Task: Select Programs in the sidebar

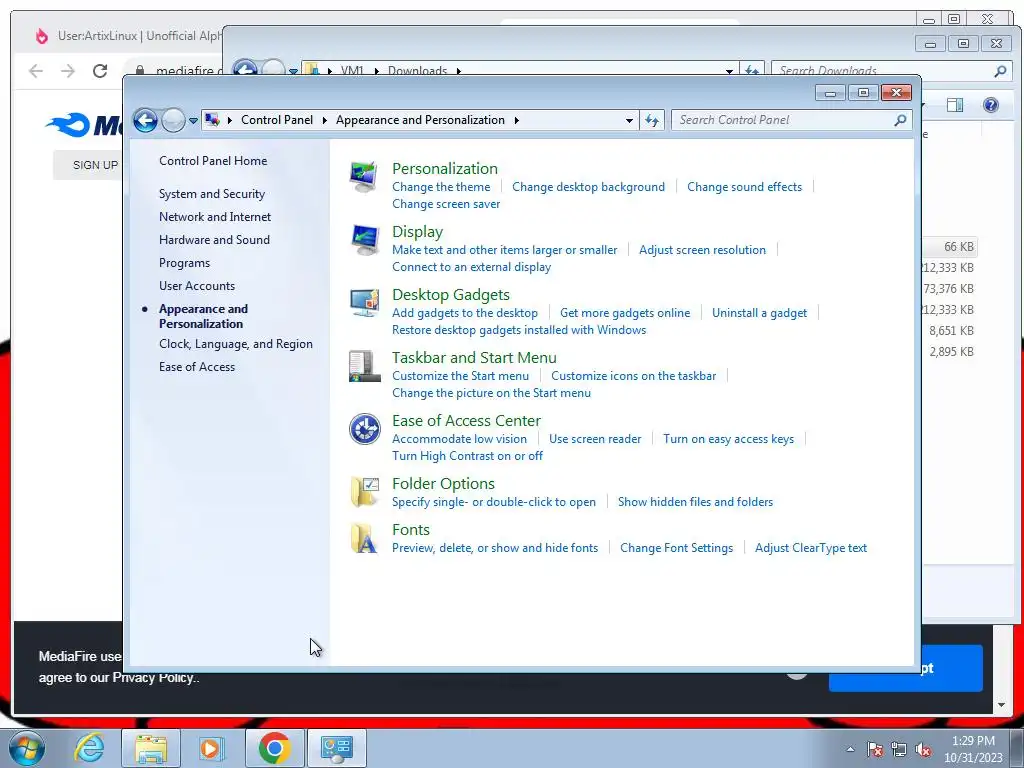Action: (x=184, y=263)
